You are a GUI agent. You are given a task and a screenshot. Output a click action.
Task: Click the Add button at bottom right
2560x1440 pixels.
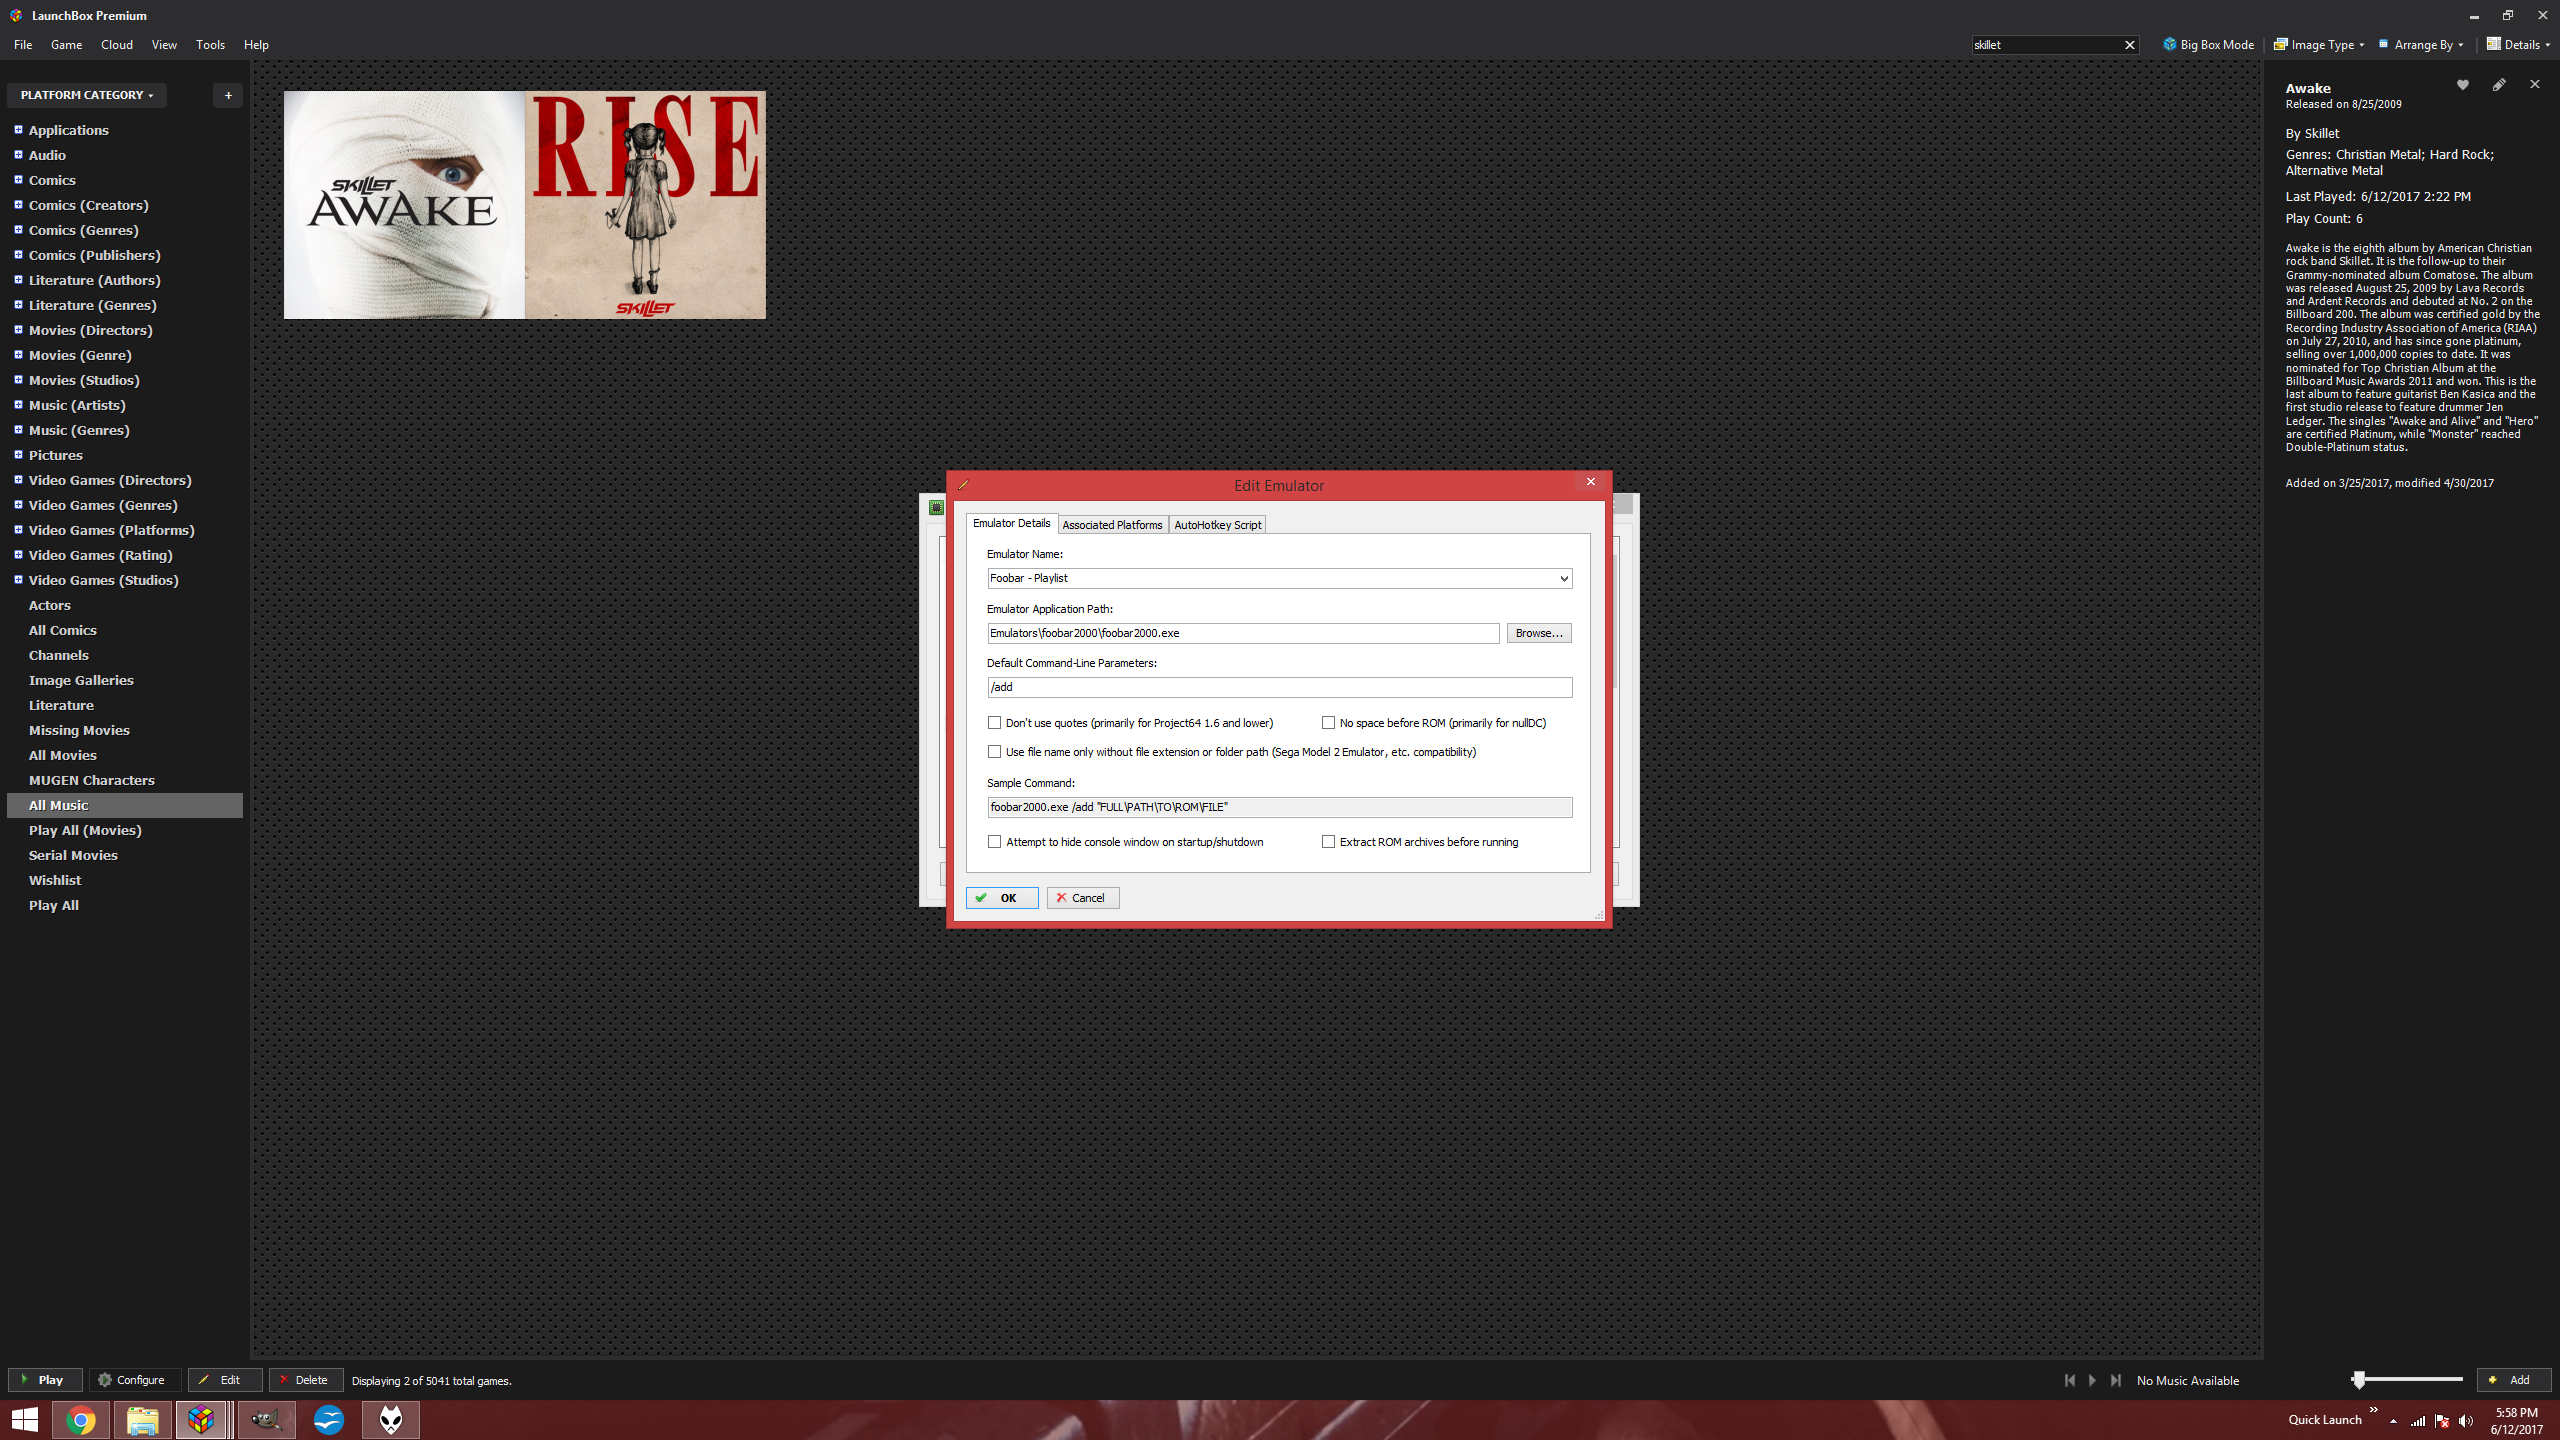tap(2513, 1380)
